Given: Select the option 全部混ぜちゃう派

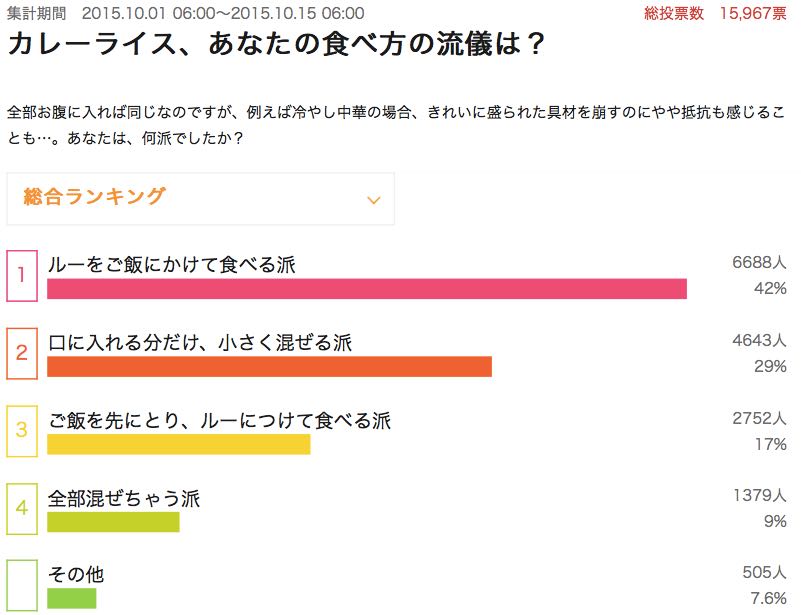Looking at the screenshot, I should click(124, 498).
